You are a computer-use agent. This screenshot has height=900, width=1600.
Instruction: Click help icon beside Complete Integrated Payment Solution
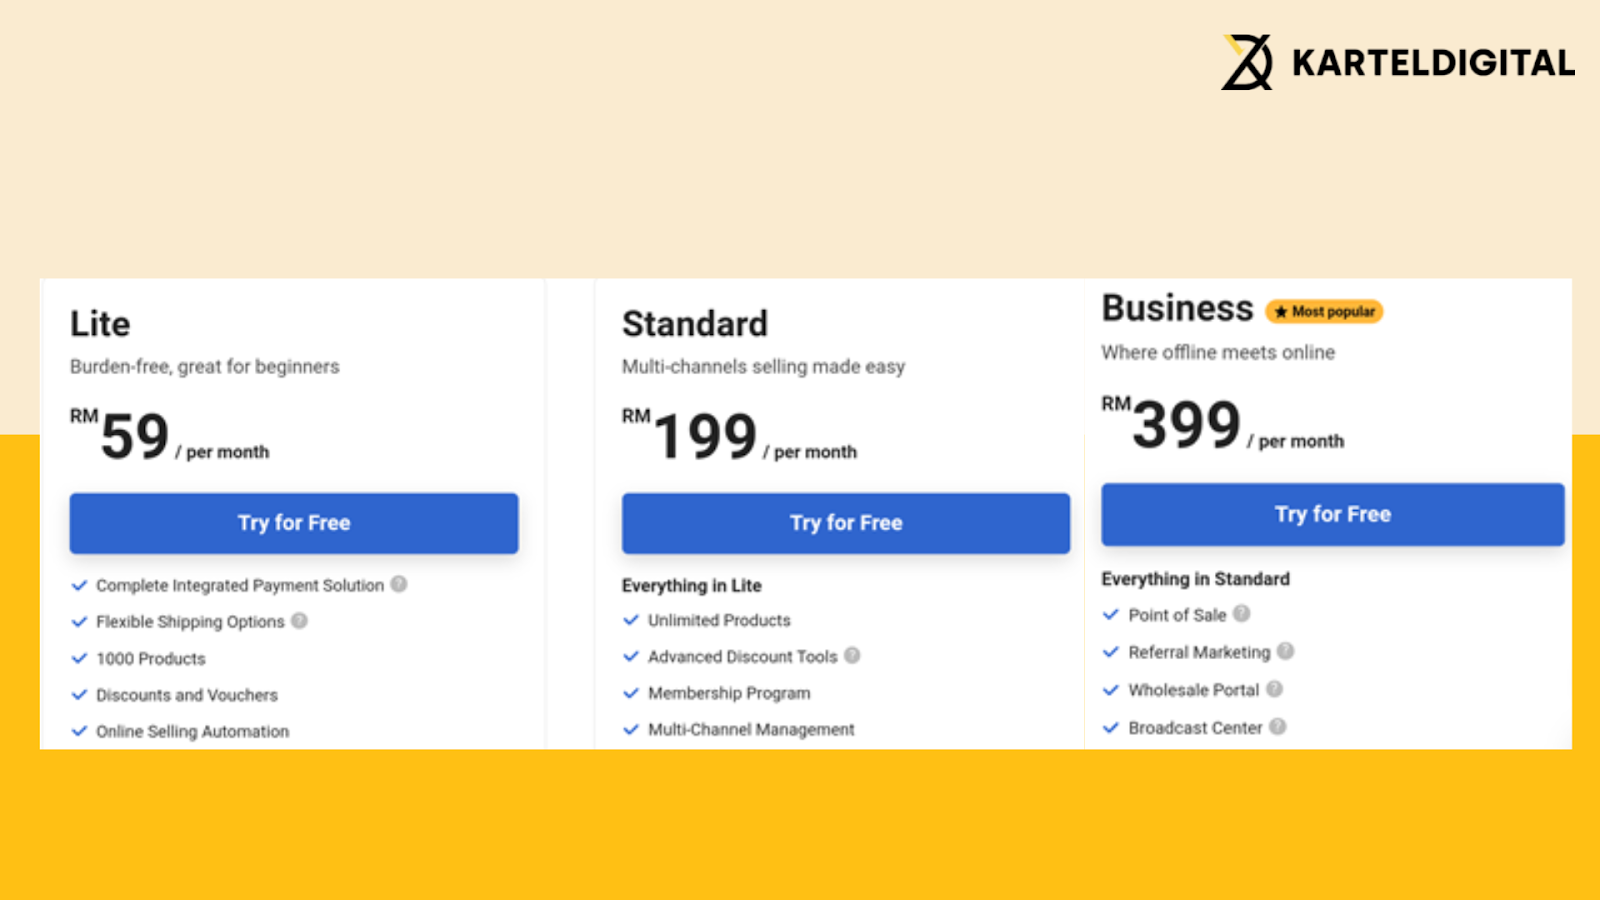399,584
